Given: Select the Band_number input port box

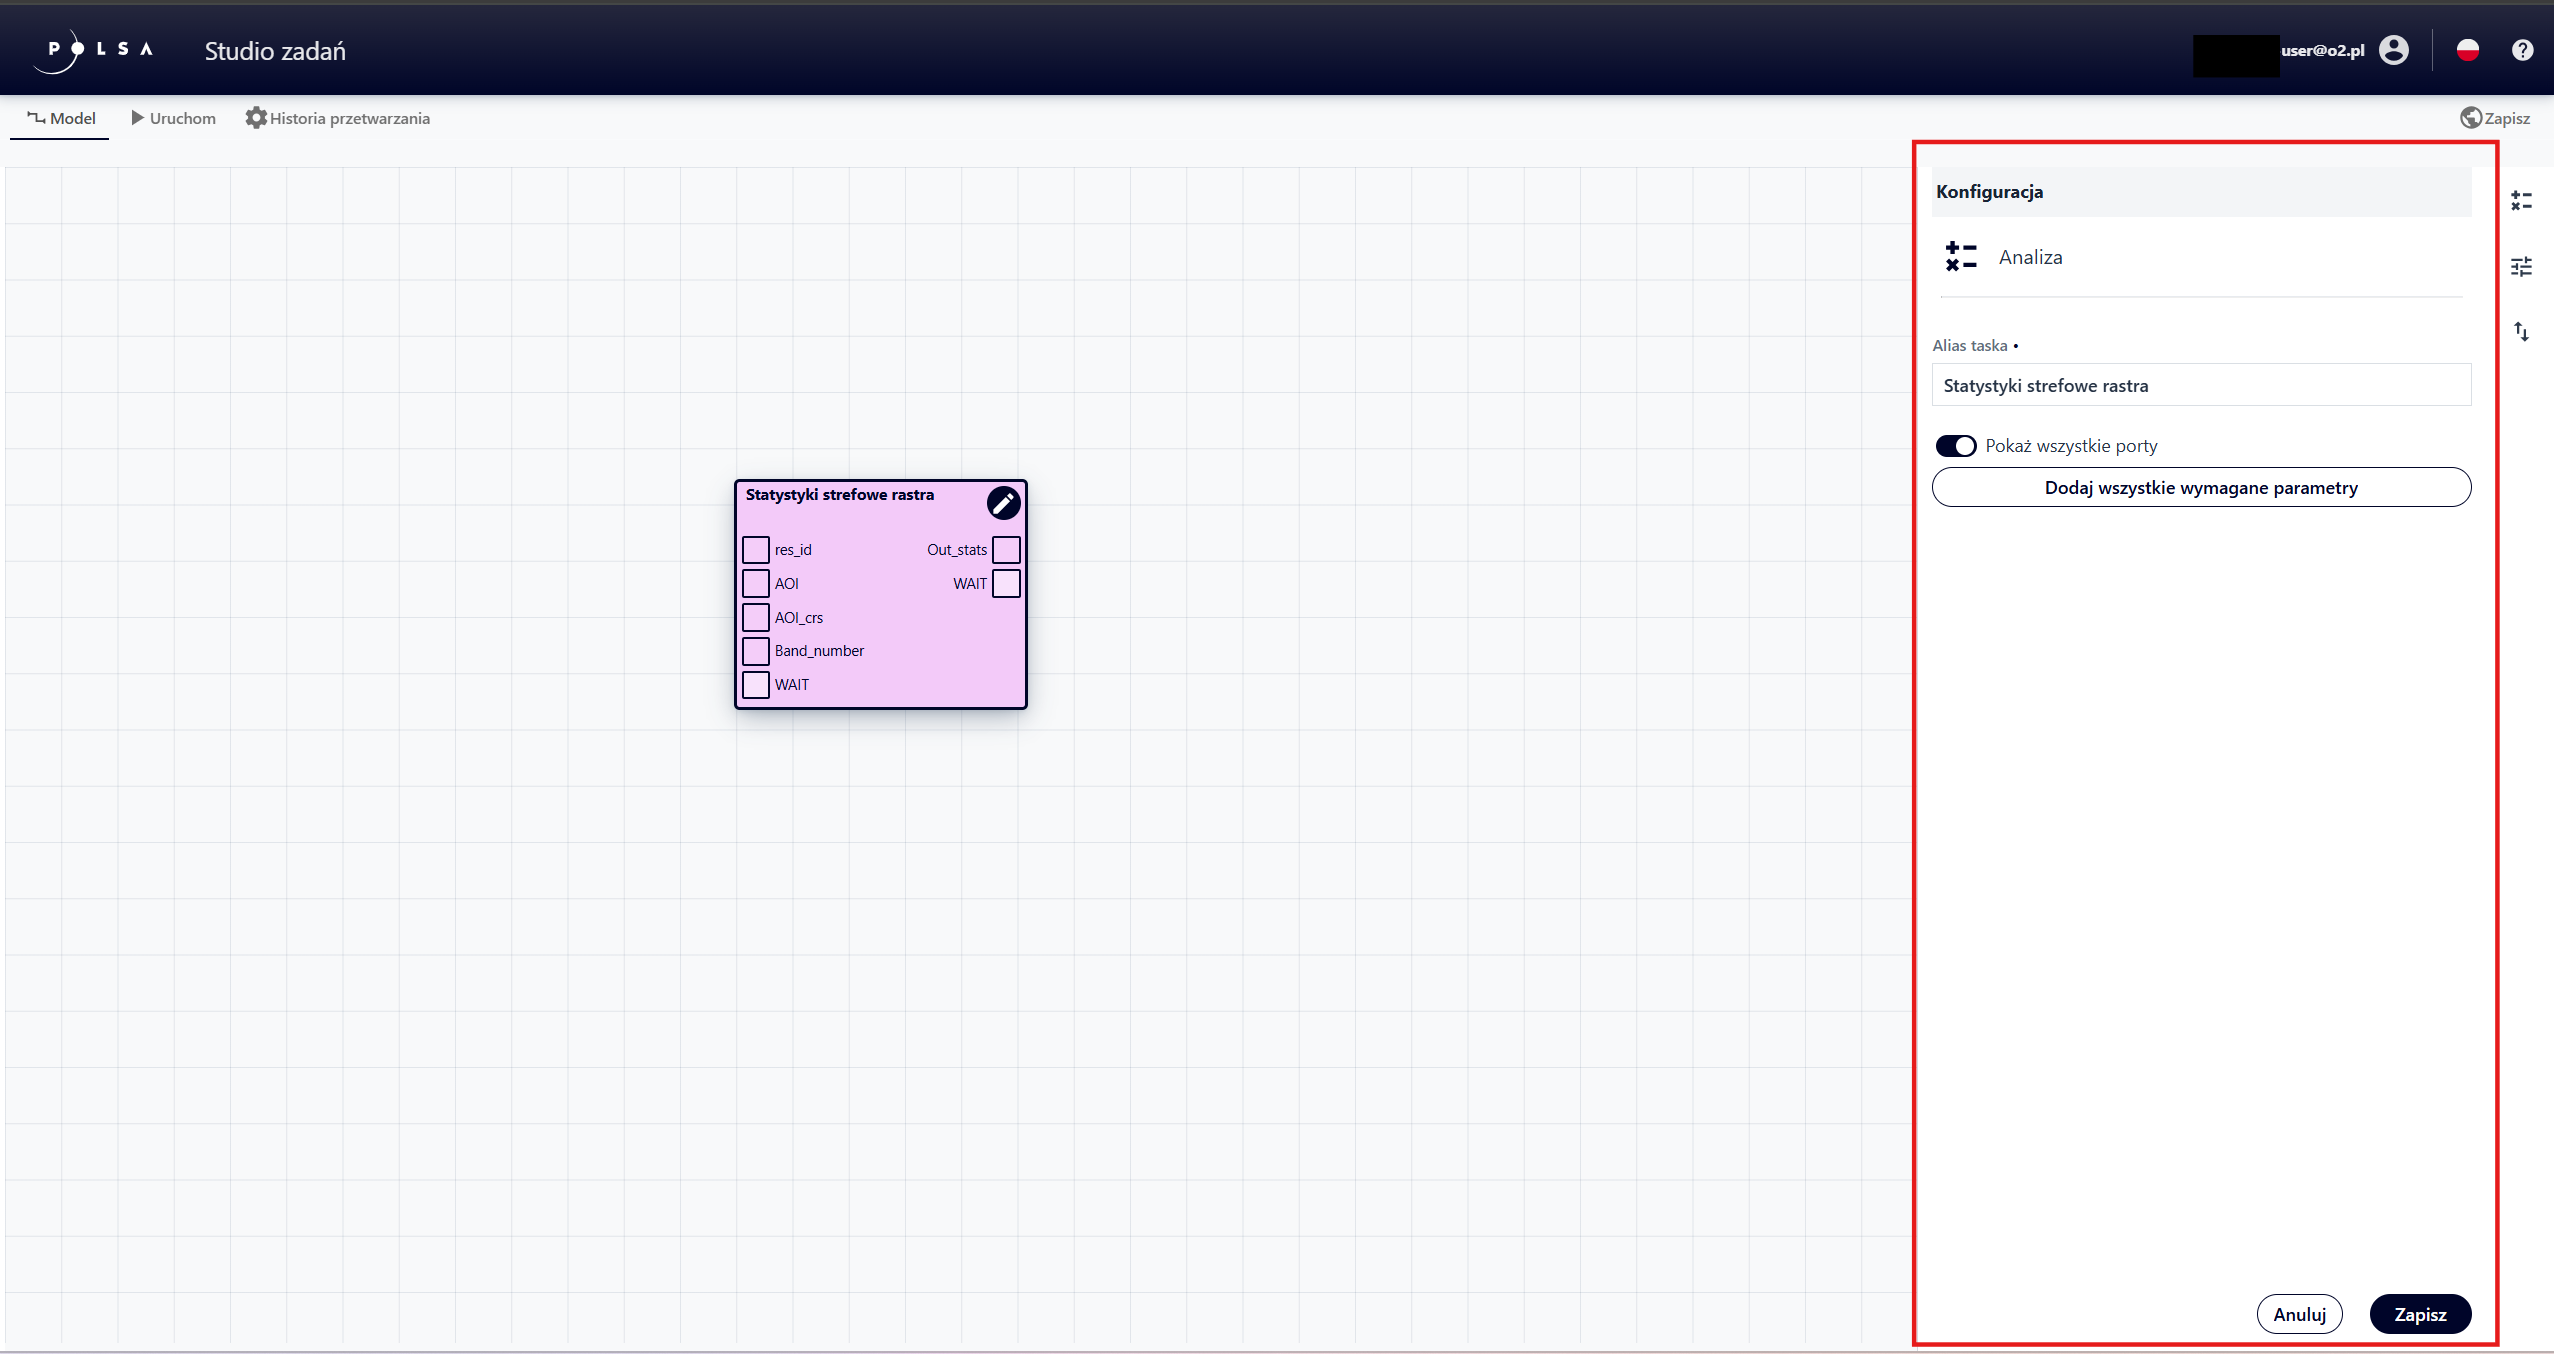Looking at the screenshot, I should (756, 651).
